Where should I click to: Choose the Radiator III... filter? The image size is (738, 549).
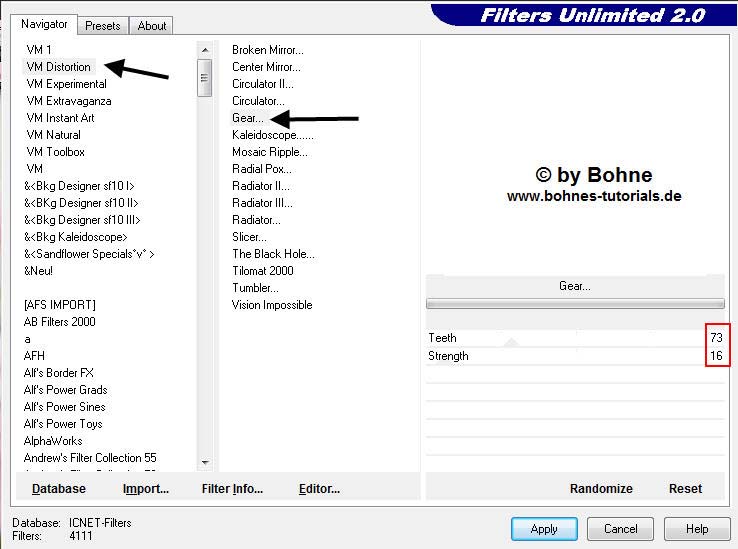tap(262, 203)
